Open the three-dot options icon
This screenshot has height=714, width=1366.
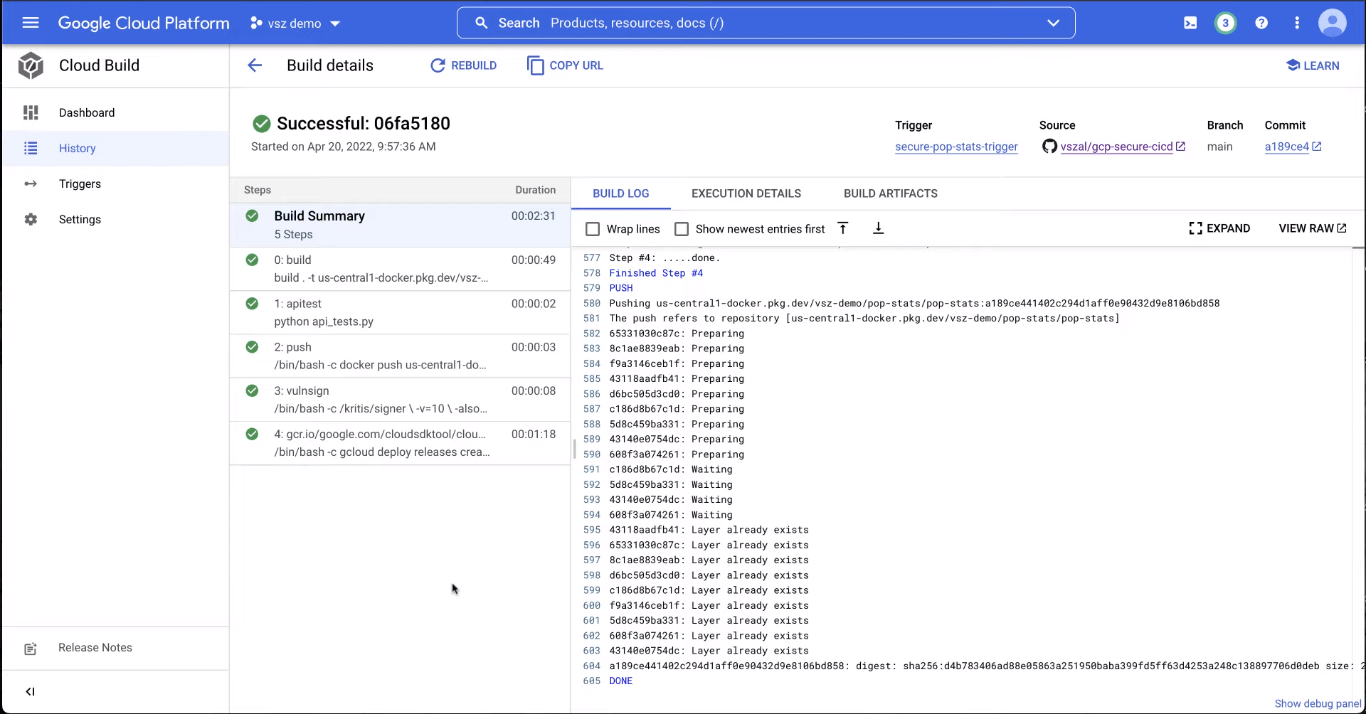[1296, 22]
